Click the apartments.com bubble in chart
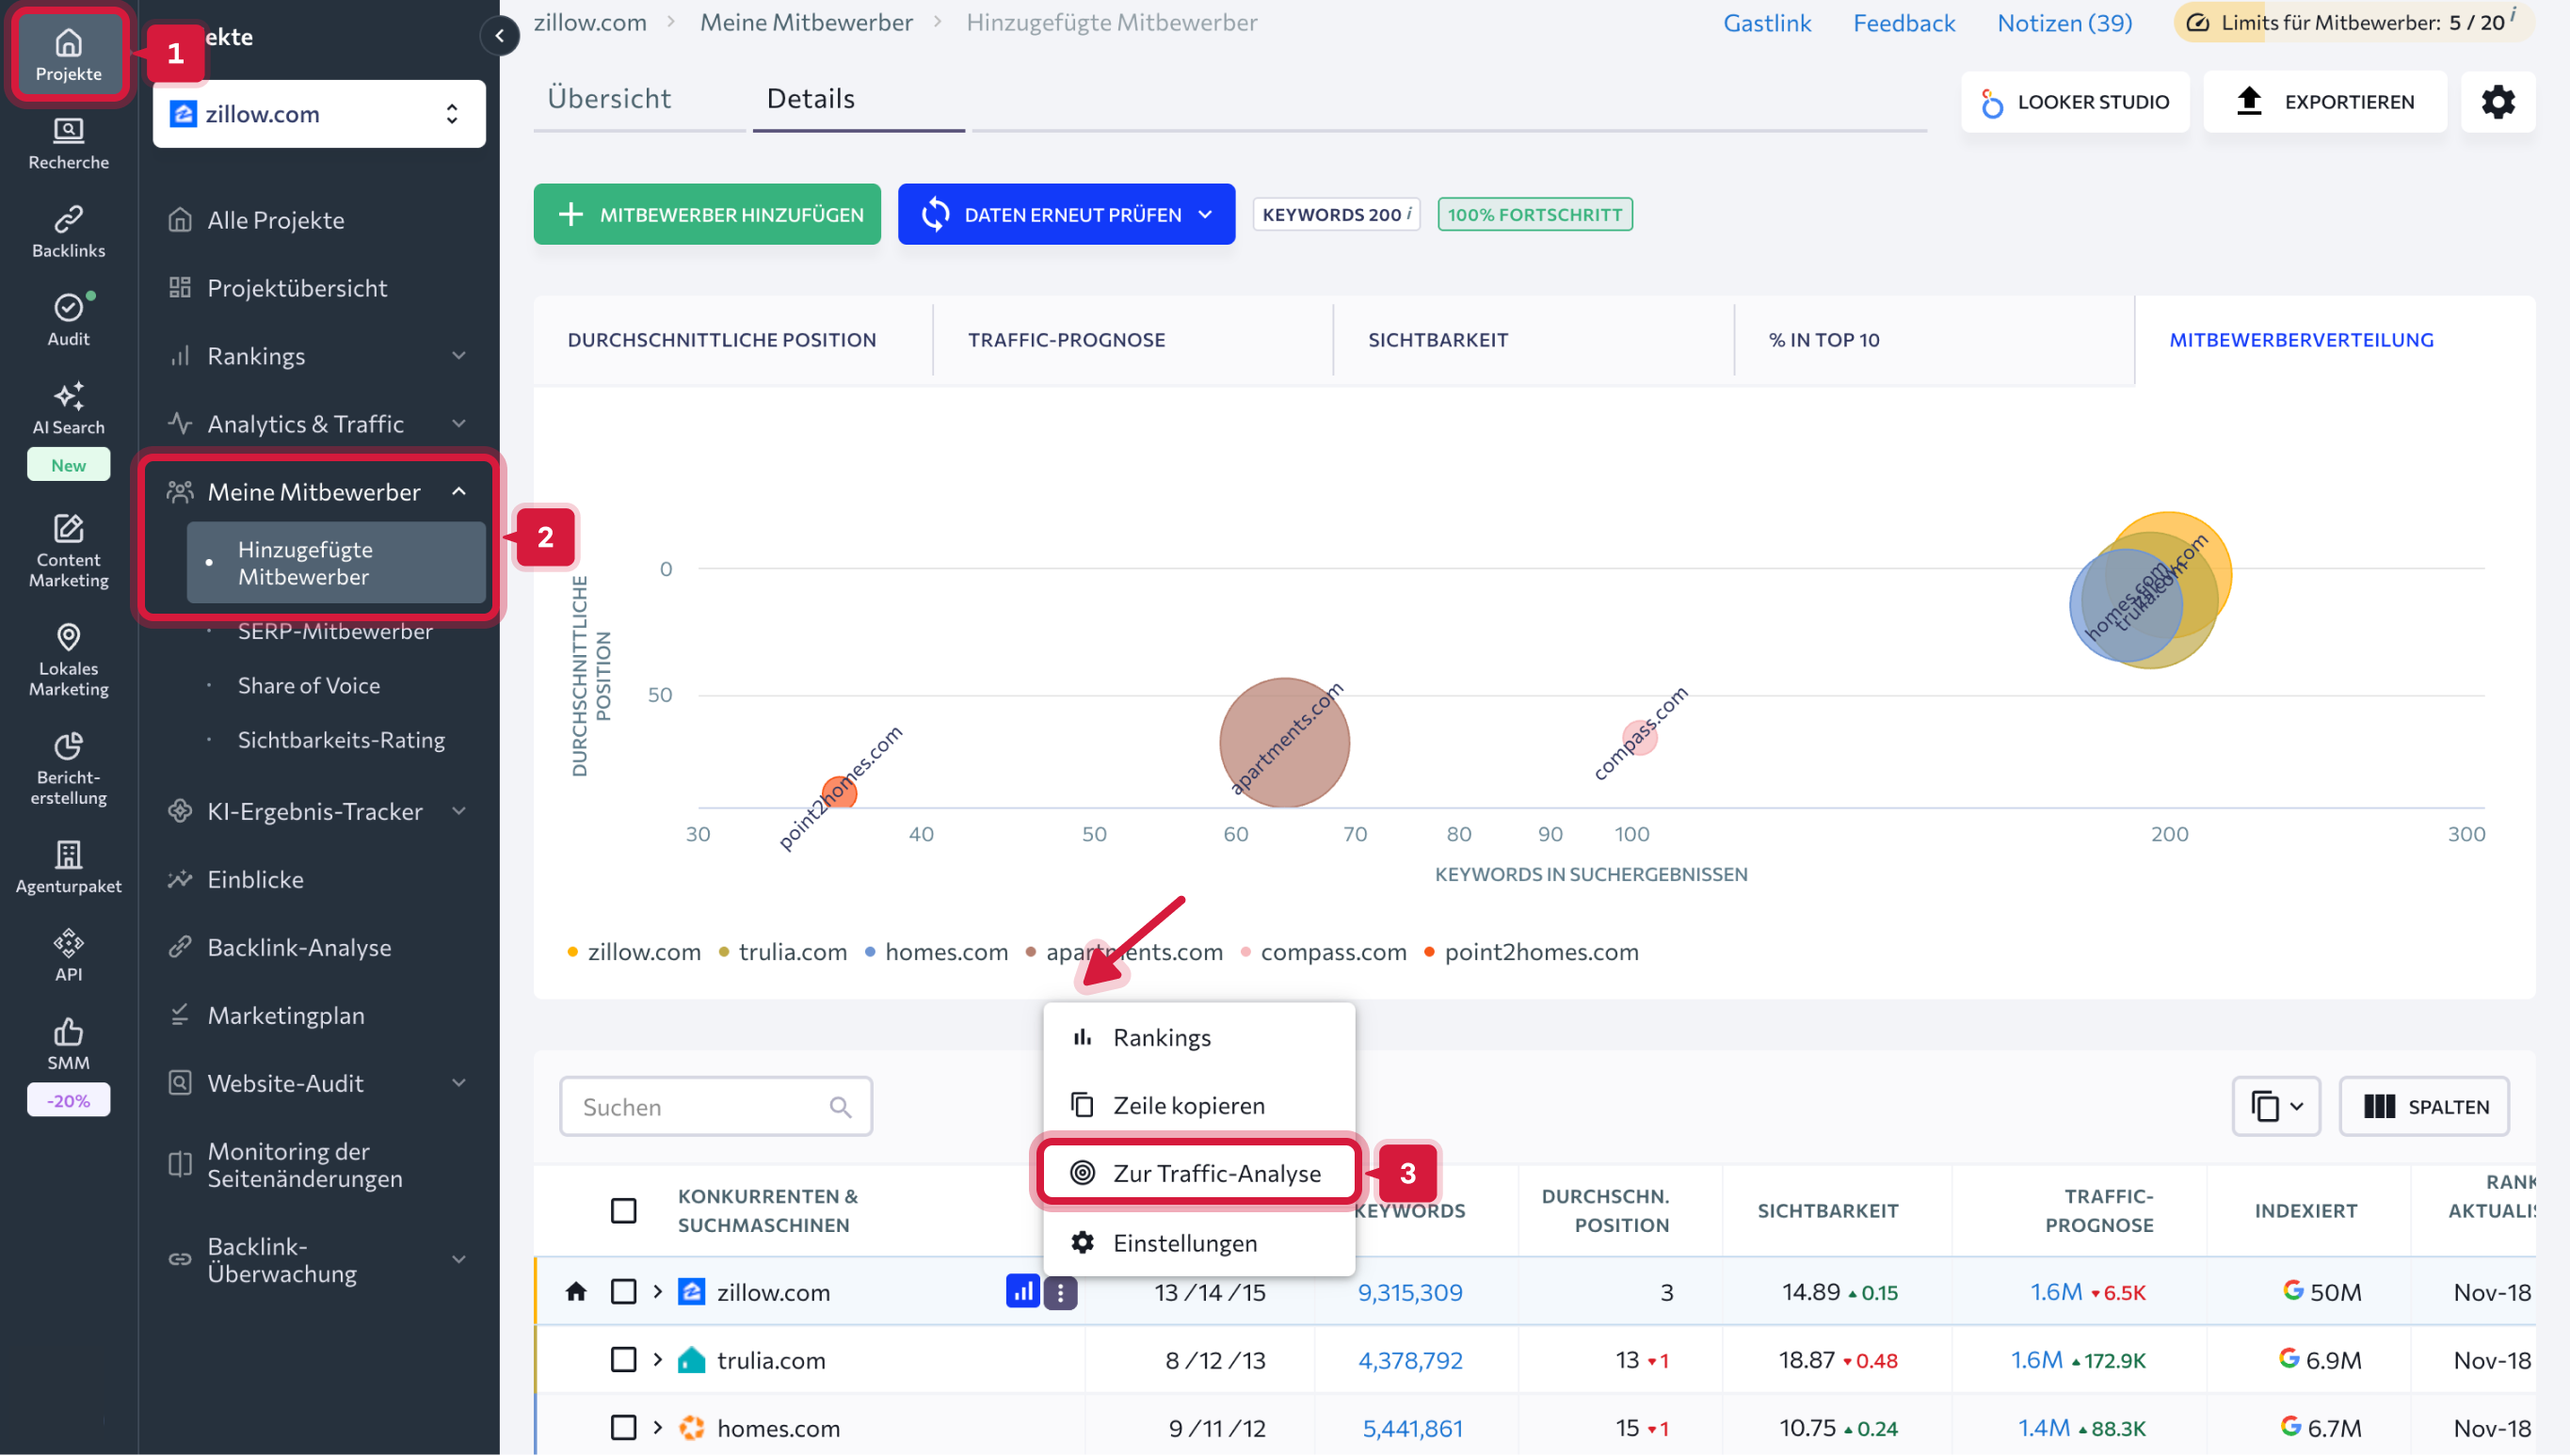This screenshot has height=1456, width=2570. 1283,743
